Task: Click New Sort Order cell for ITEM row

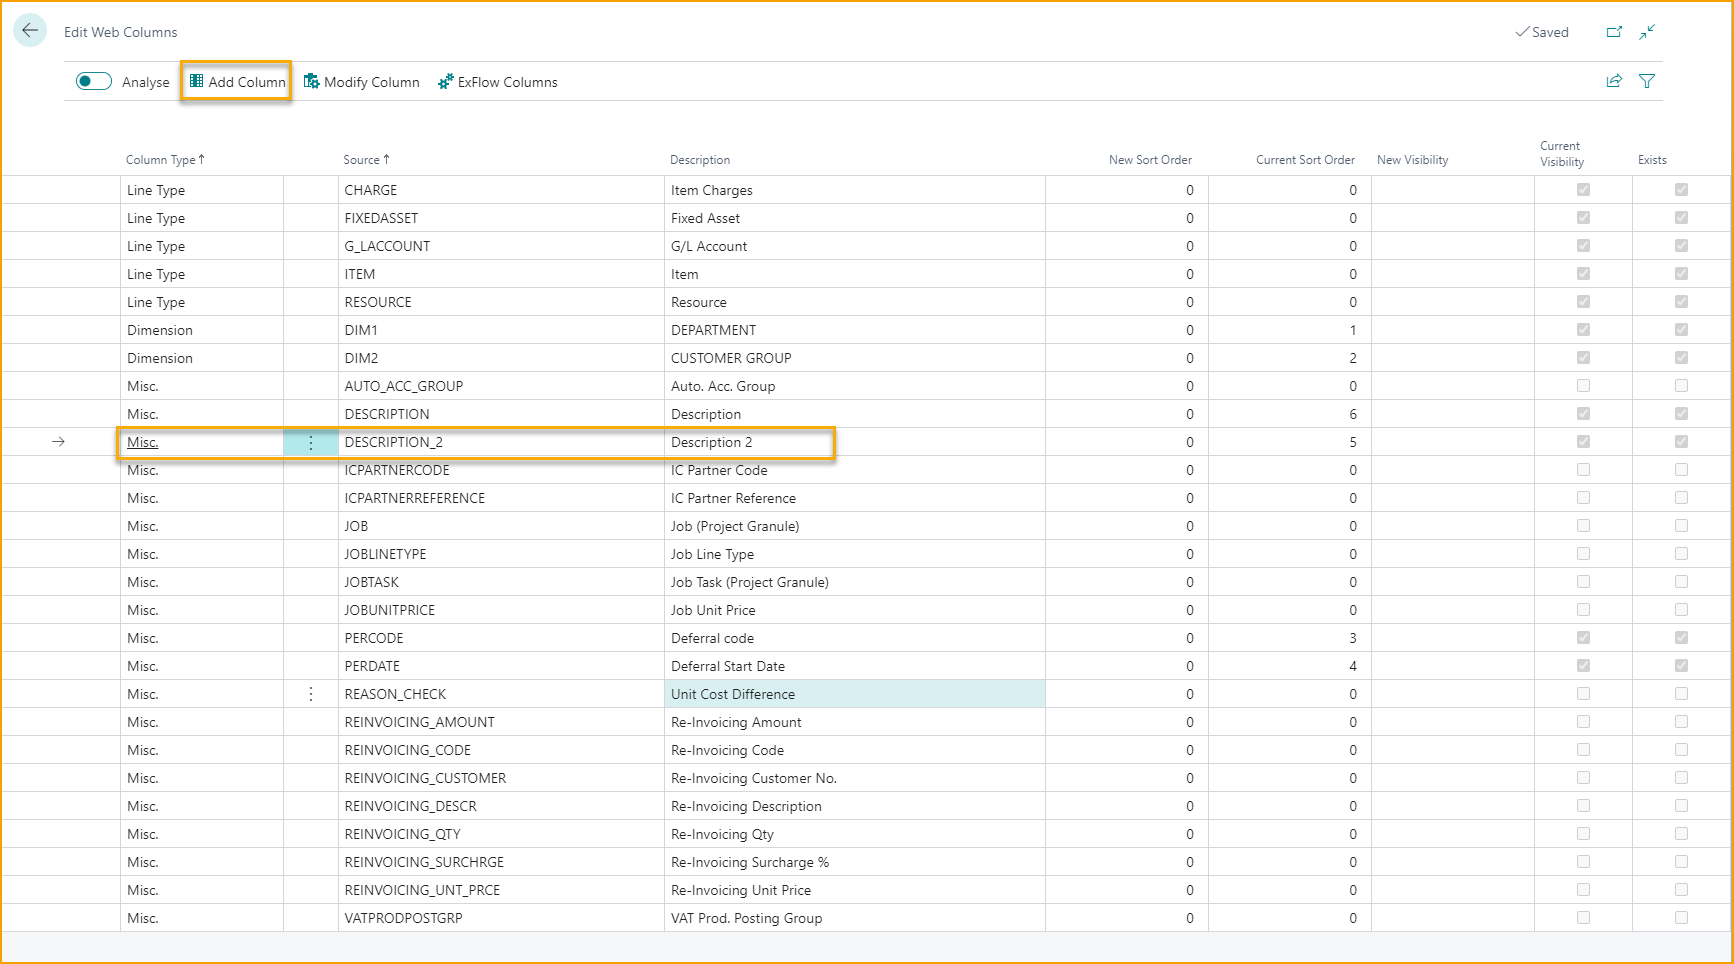Action: 1126,274
